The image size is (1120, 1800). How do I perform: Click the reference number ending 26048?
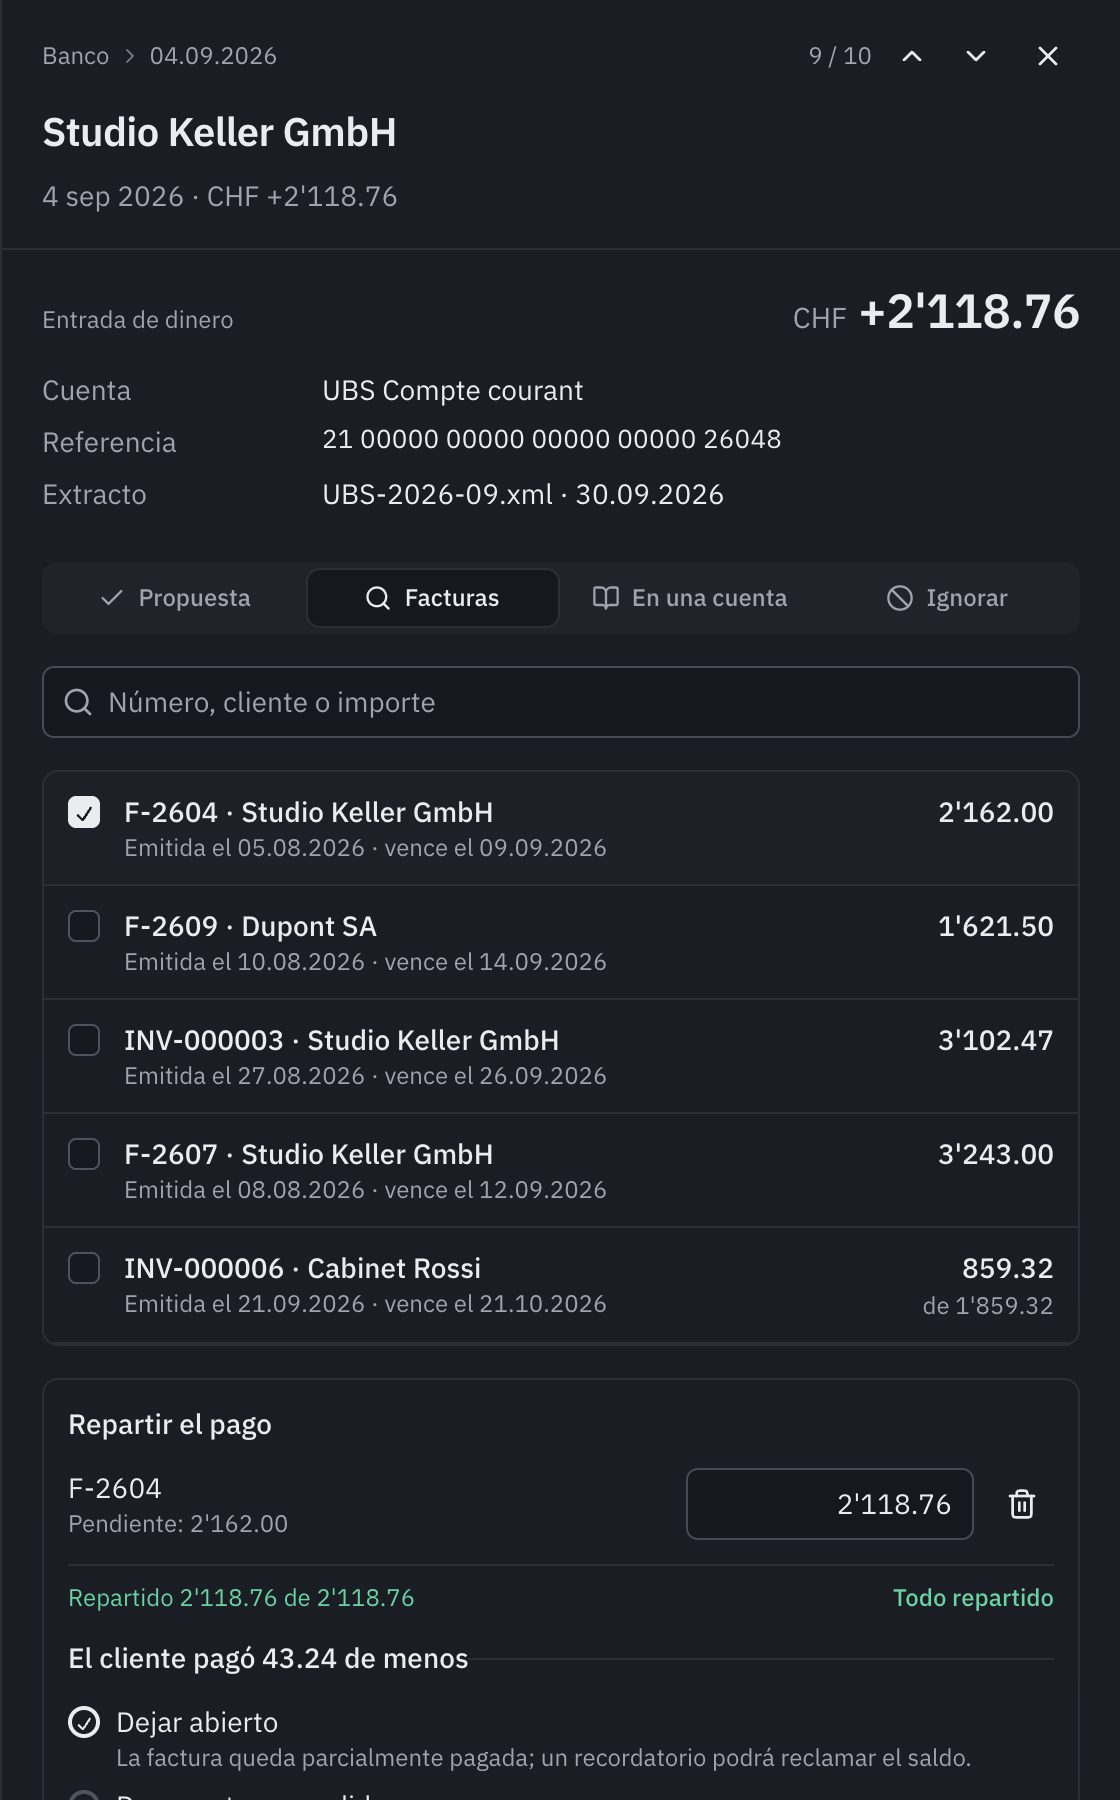coord(552,439)
